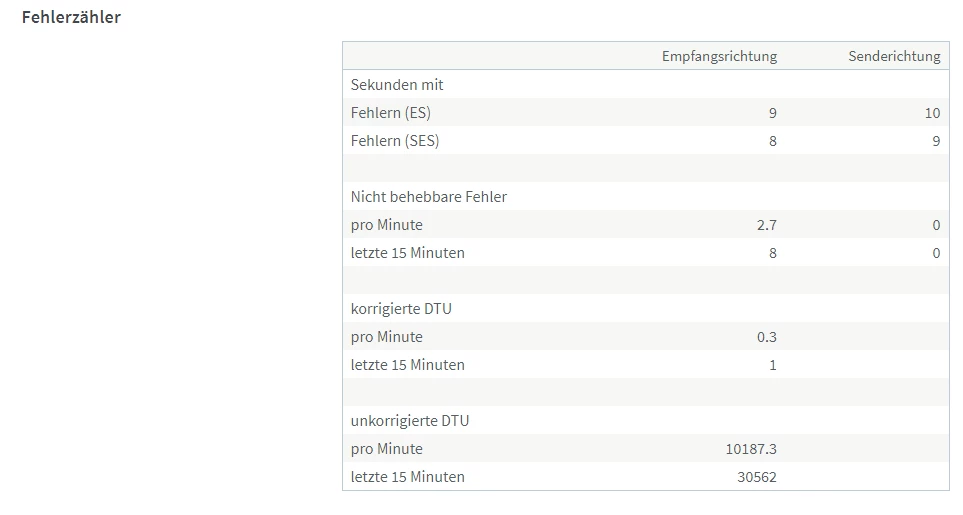The width and height of the screenshot is (963, 515).
Task: Click the Fehlern (SES) row label
Action: 395,141
